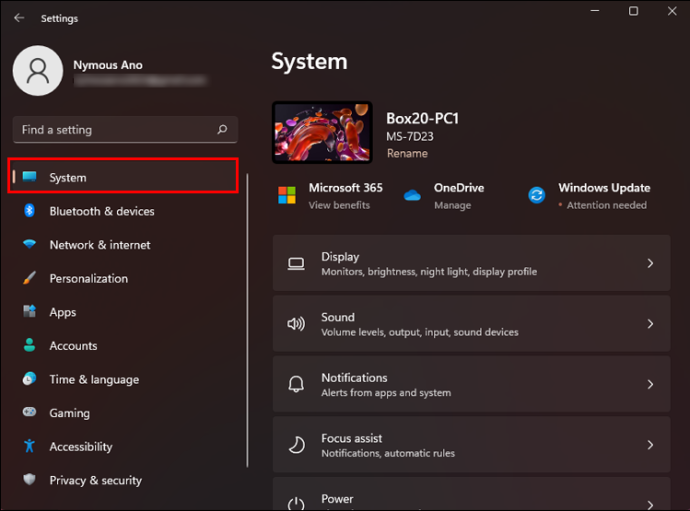The width and height of the screenshot is (690, 511).
Task: Click the OneDrive title
Action: 459,187
